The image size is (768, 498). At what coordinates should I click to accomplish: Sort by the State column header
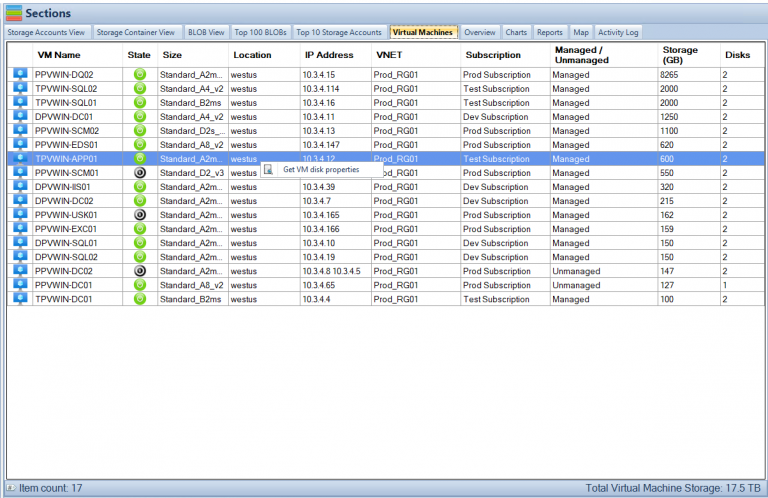(140, 55)
